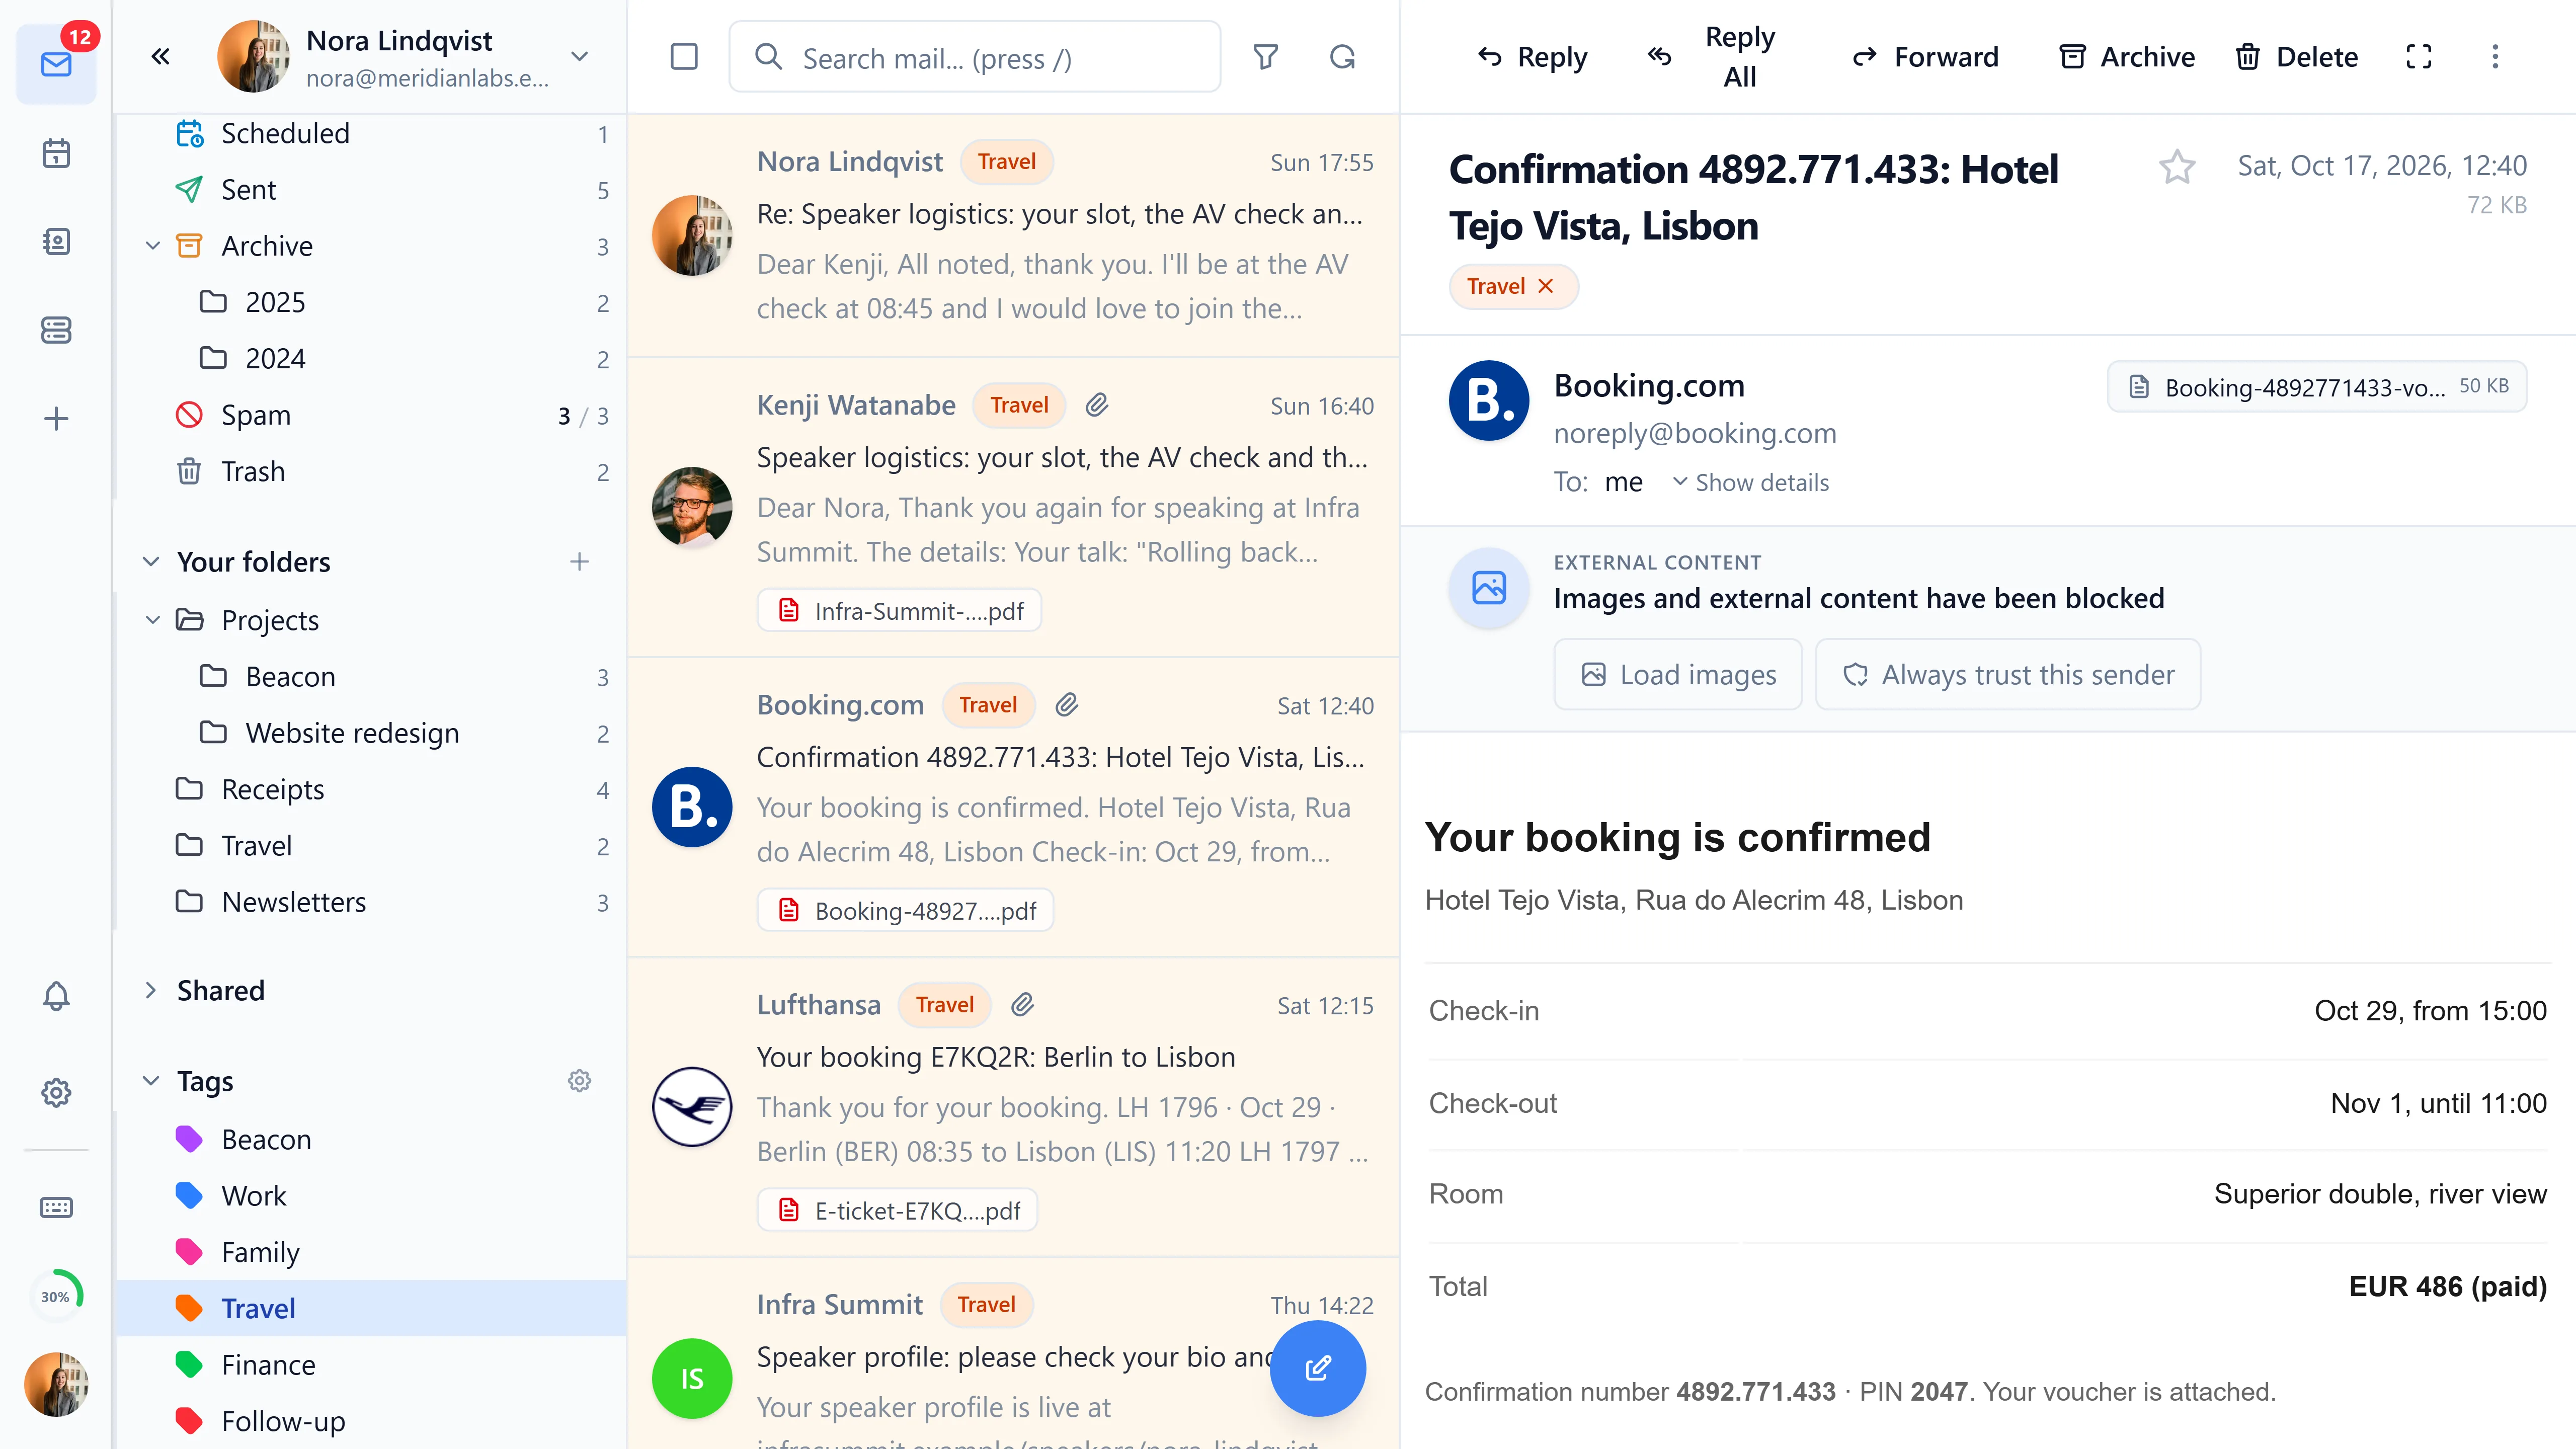2576x1449 pixels.
Task: Forward the booking confirmation
Action: (1925, 57)
